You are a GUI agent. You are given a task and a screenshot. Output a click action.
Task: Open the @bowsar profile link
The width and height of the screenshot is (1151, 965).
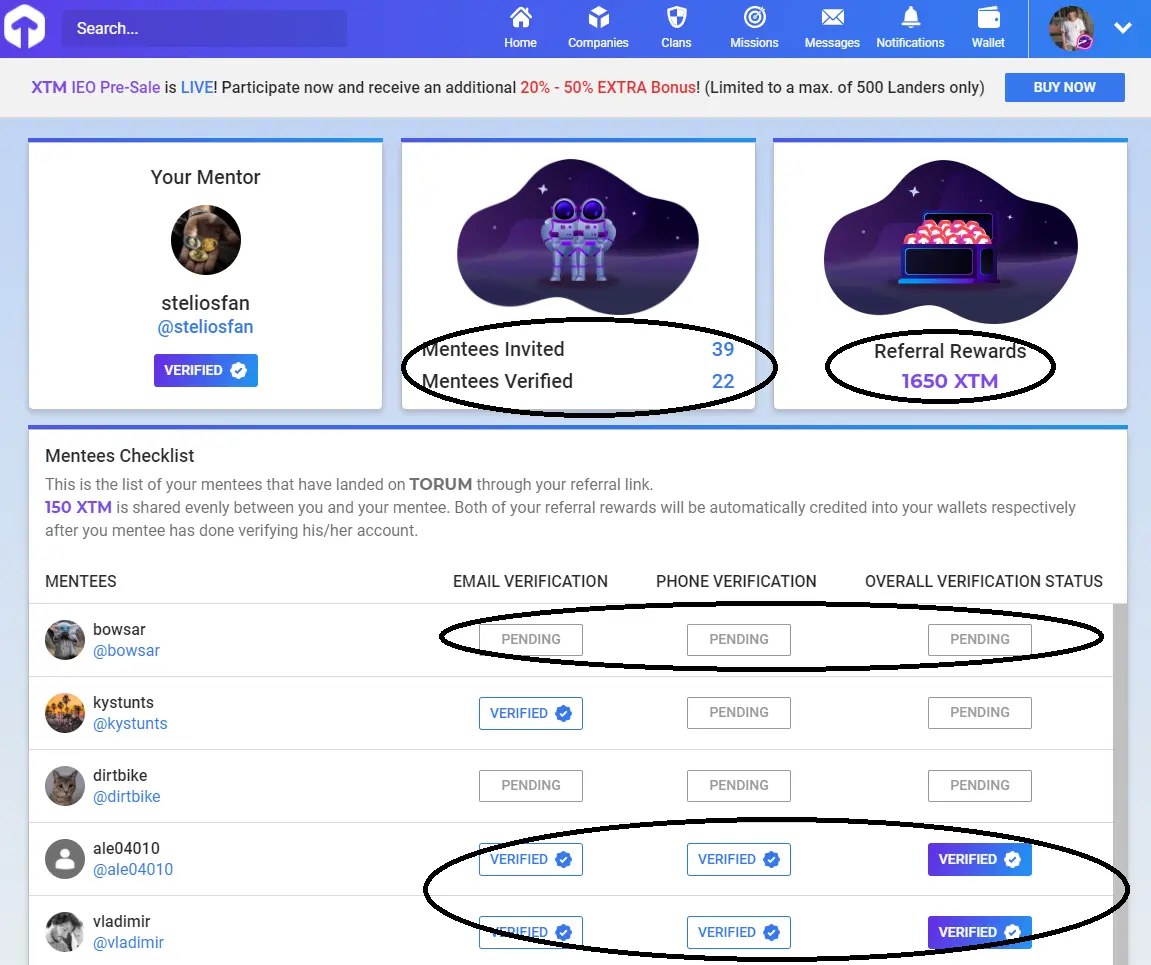coord(126,651)
